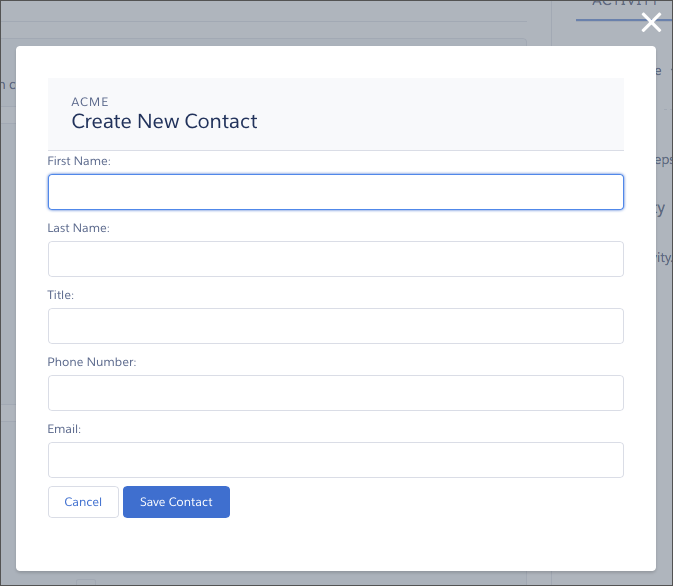673x586 pixels.
Task: Click the "Last Name:" label
Action: click(79, 228)
